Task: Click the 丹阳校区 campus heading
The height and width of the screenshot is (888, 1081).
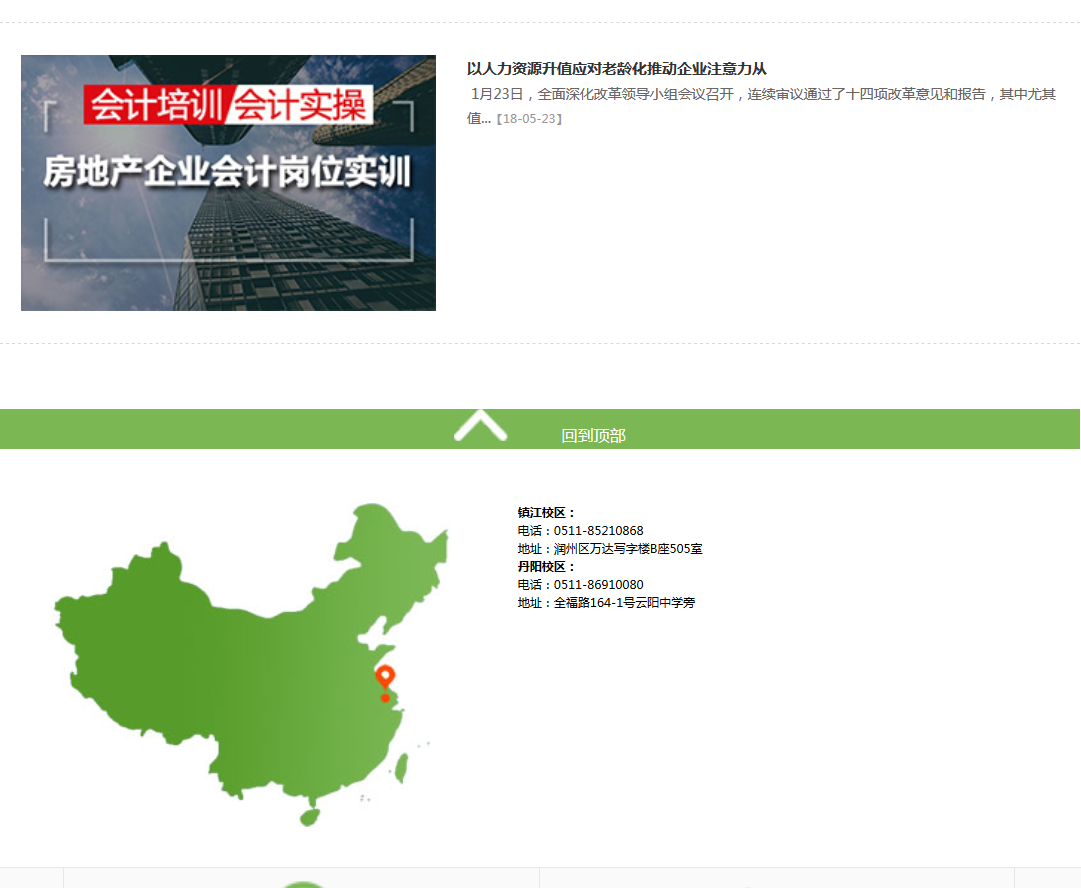Action: pyautogui.click(x=543, y=566)
